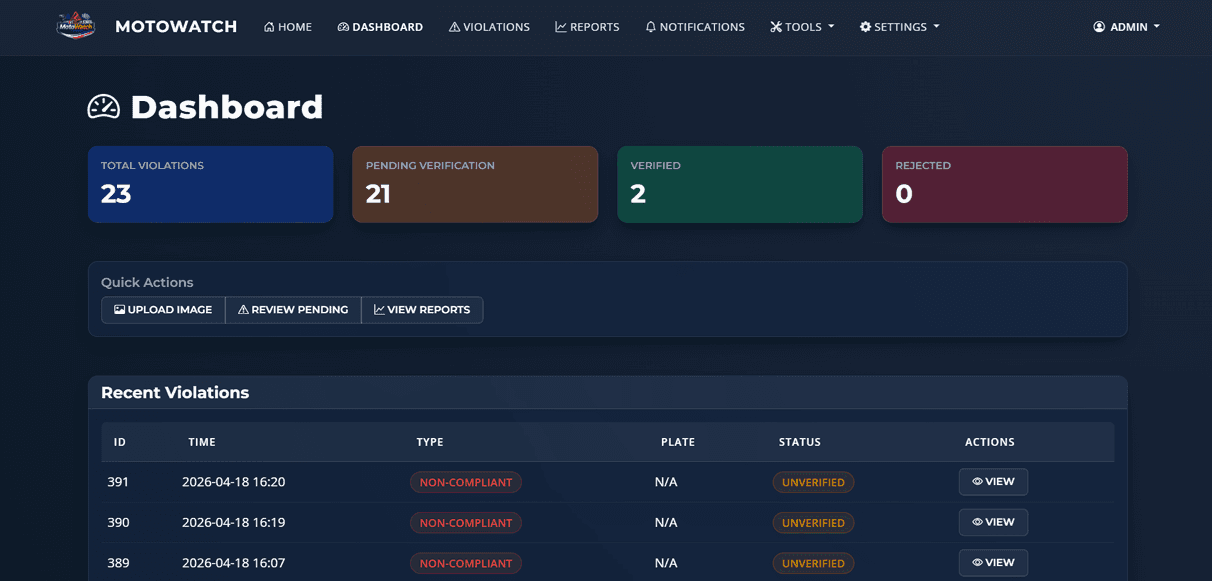
Task: Select the Rejected stat card
Action: click(x=1005, y=185)
